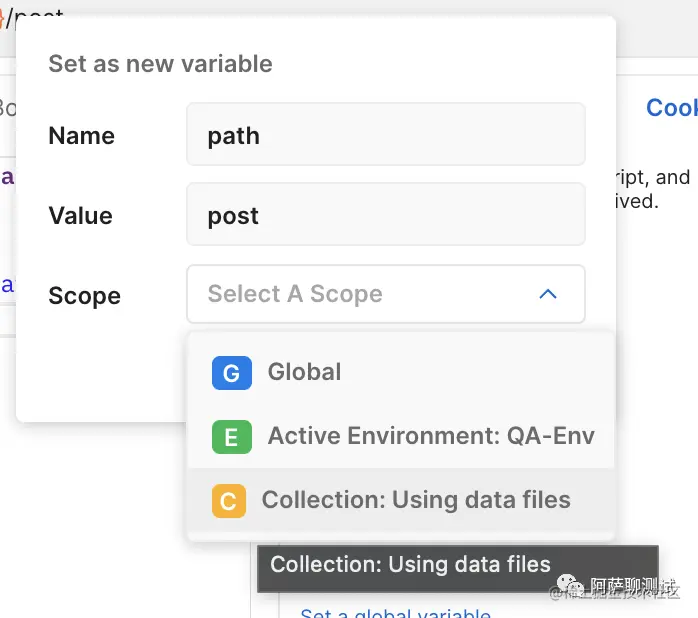Click the script description text at right
Screen dimensions: 698x618
tap(652, 189)
